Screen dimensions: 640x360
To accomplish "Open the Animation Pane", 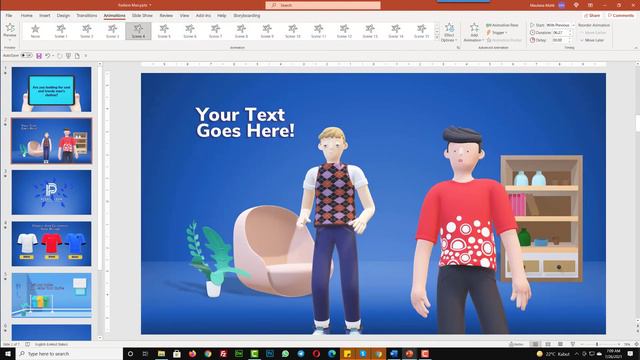I will click(502, 25).
